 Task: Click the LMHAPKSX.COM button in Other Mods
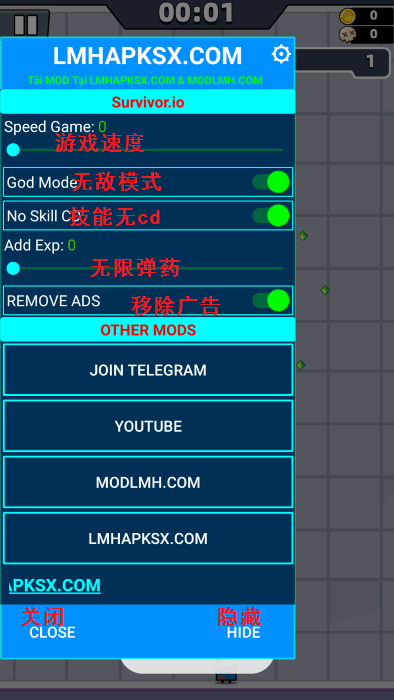[148, 538]
